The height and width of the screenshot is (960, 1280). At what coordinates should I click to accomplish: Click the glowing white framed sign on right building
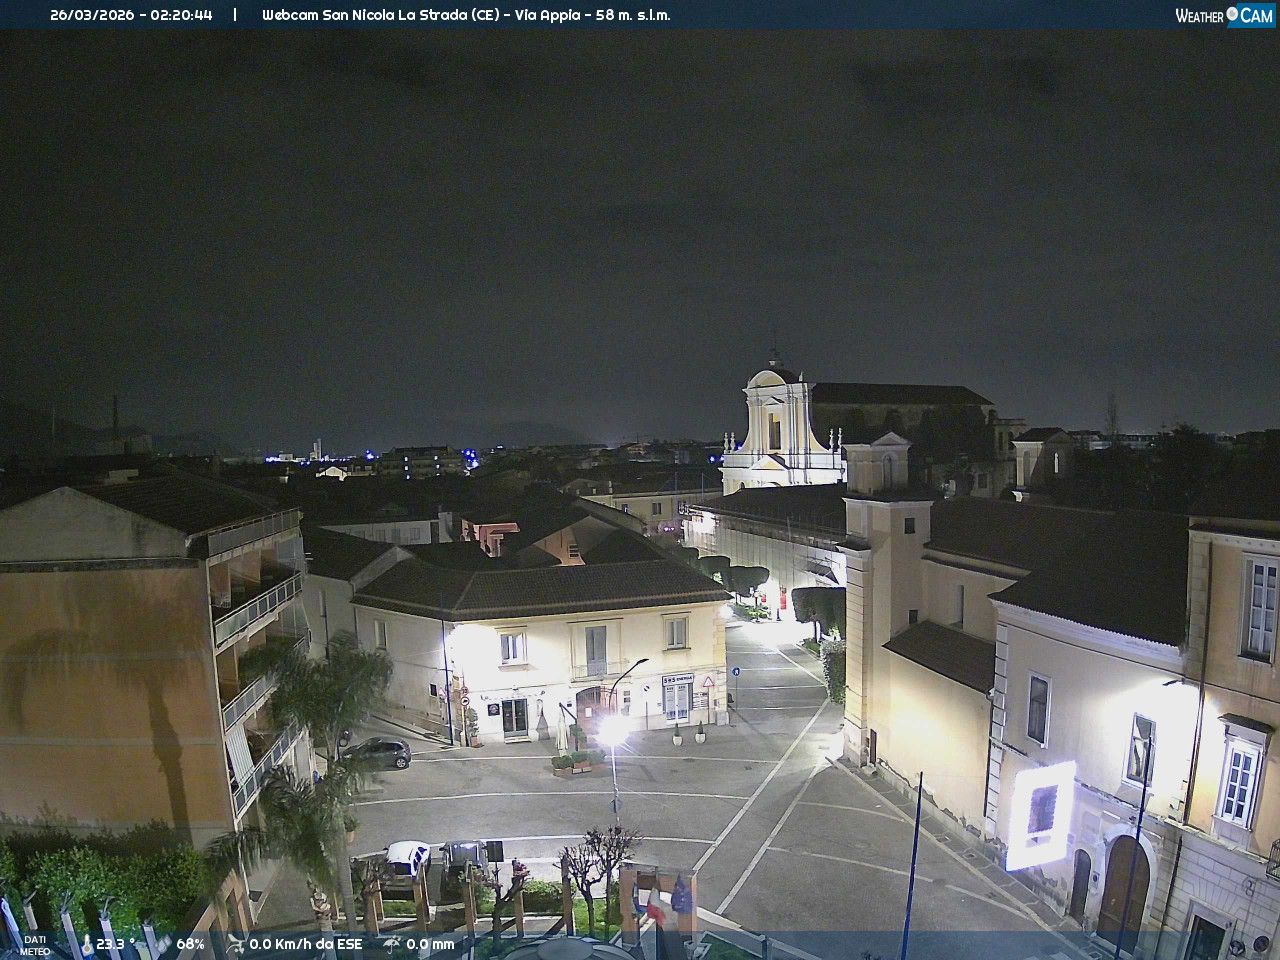[x=1041, y=813]
